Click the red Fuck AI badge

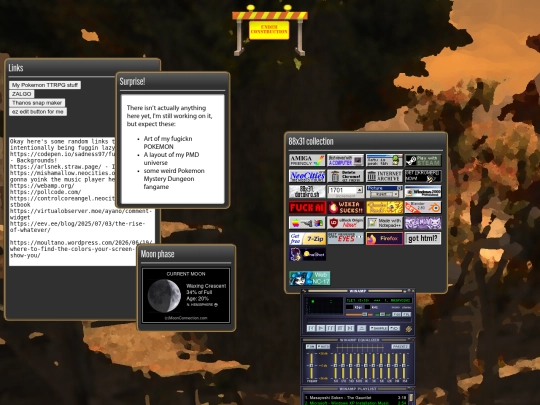click(307, 207)
